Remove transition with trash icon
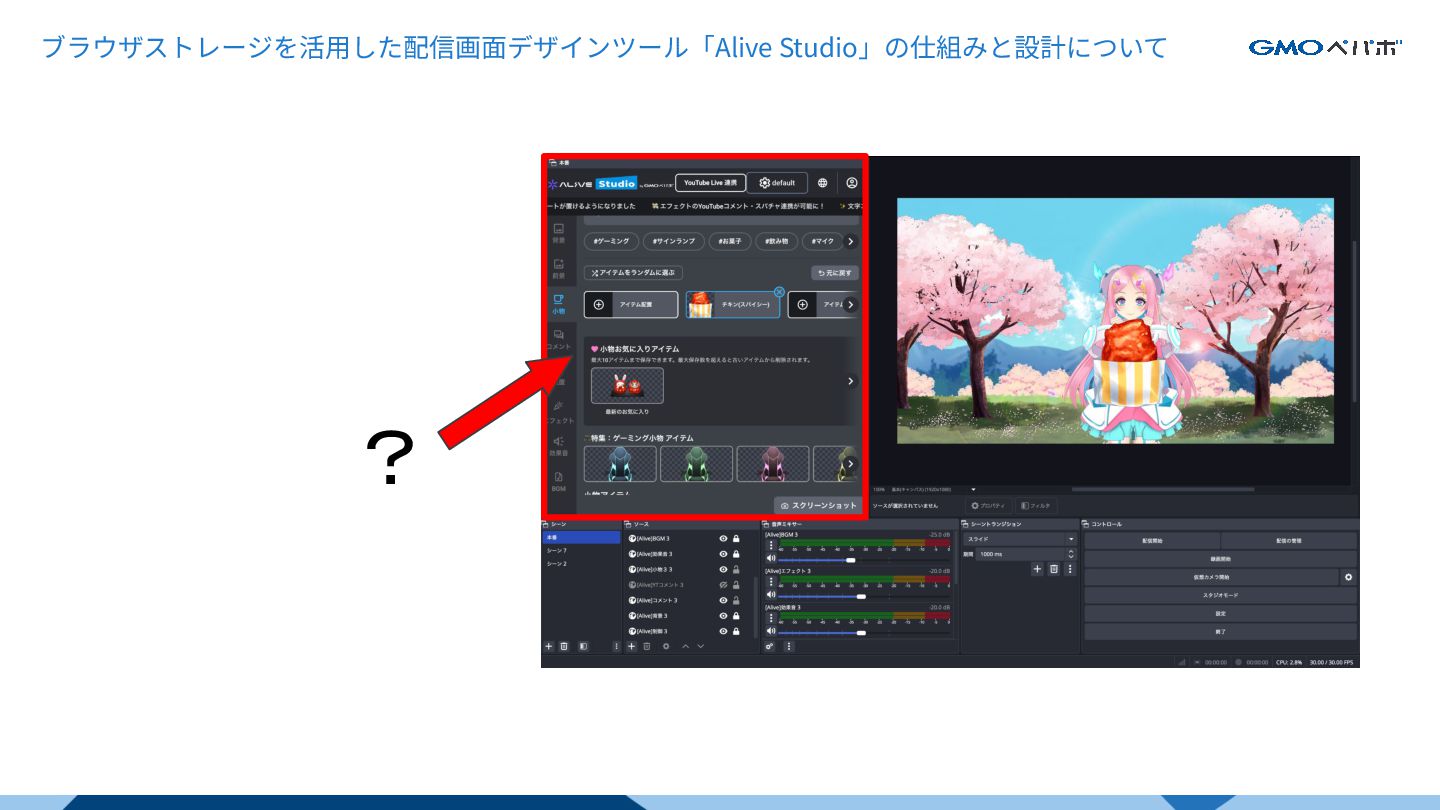 coord(1053,569)
